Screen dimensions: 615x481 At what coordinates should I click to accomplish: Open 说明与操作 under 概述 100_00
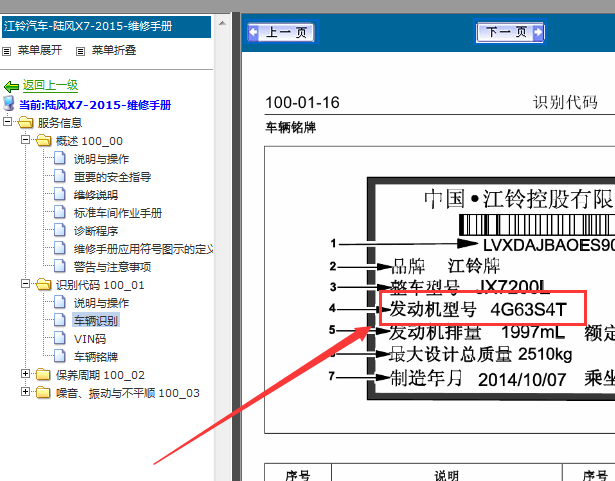(x=101, y=159)
